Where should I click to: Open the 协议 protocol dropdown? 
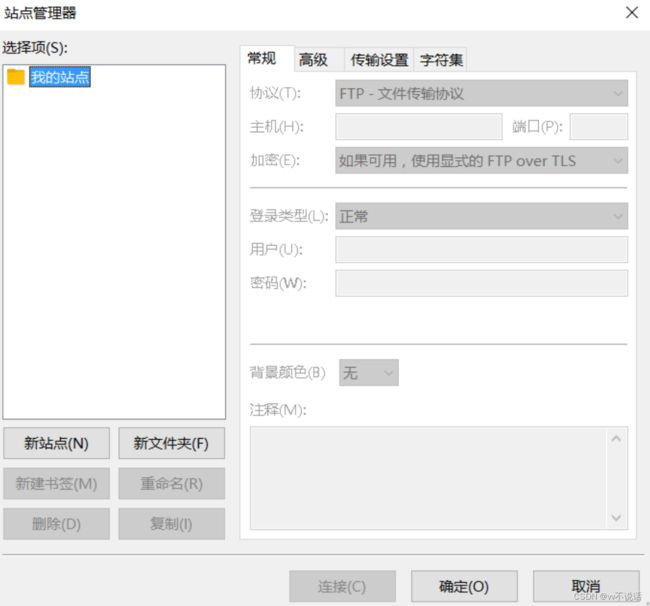(x=481, y=93)
